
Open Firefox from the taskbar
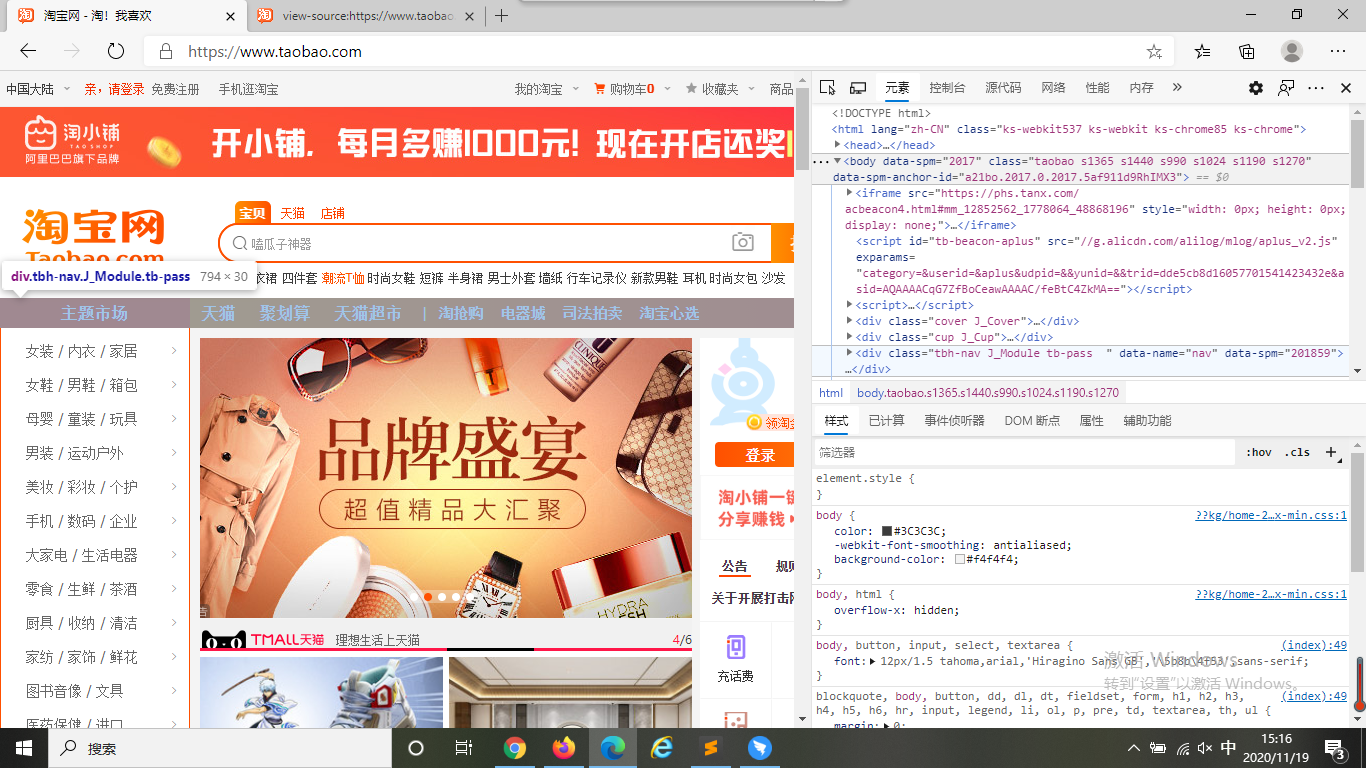[x=564, y=748]
